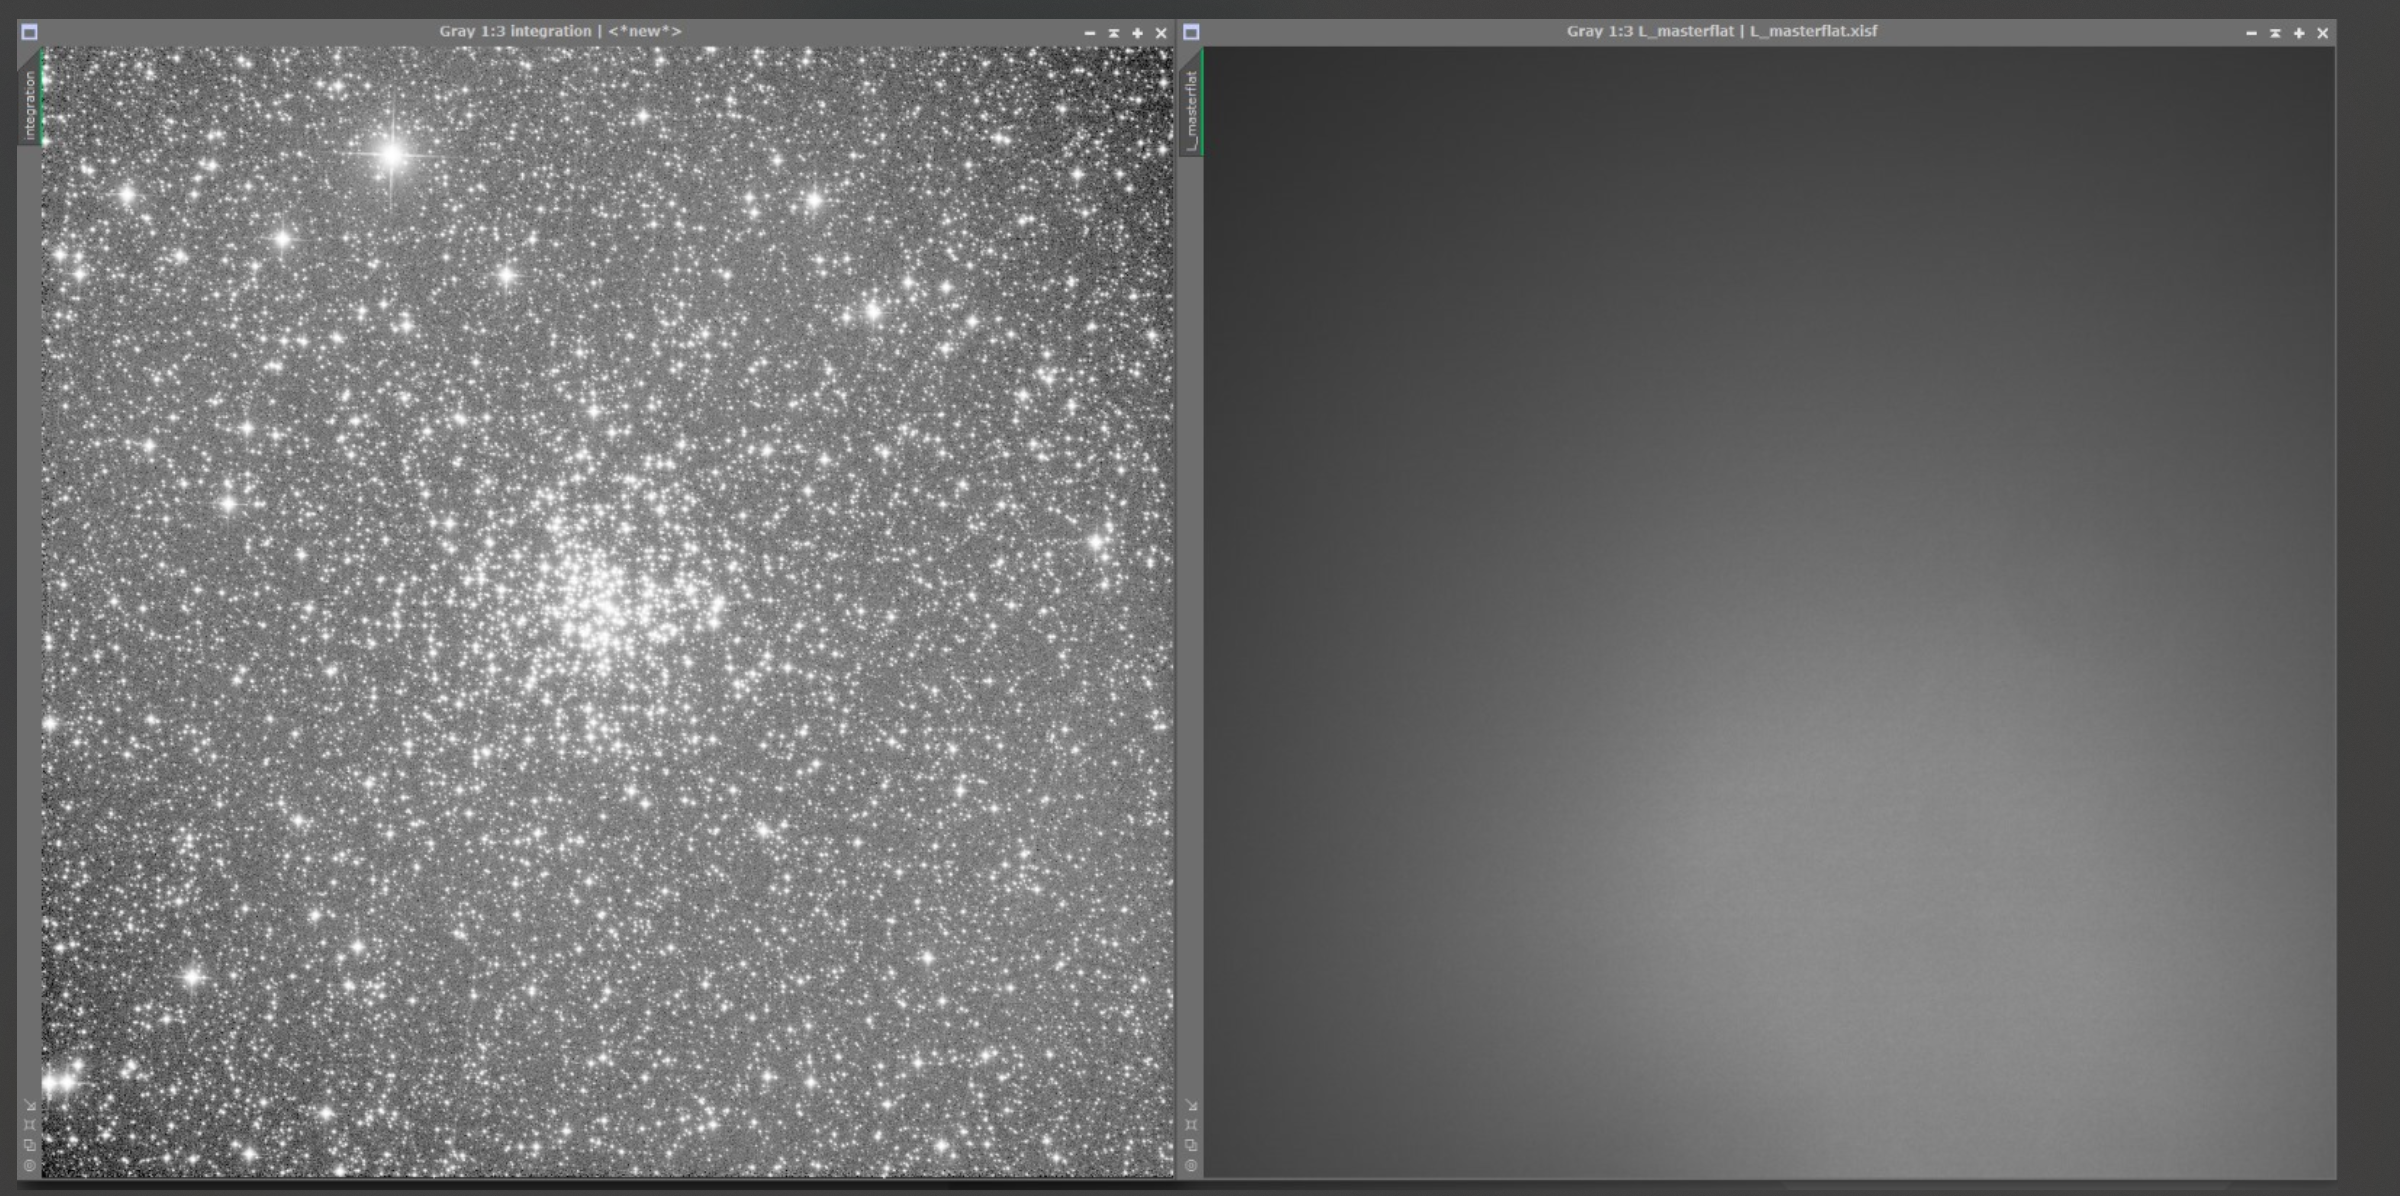Click the fit-view square icon in L_masterflat window
2400x1196 pixels.
click(x=1191, y=1125)
